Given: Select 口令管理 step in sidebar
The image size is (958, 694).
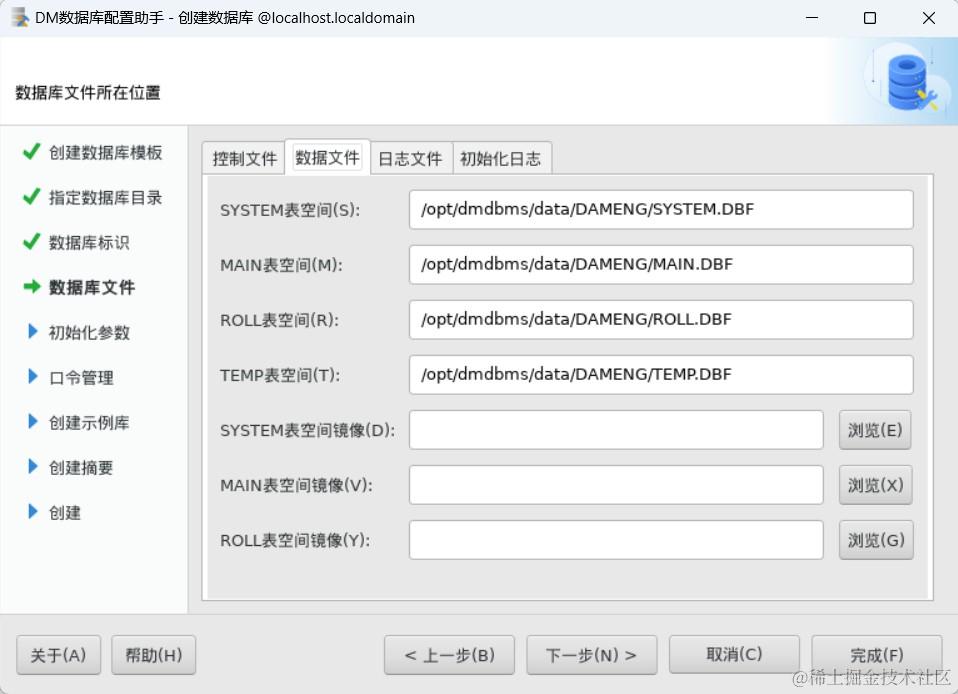Looking at the screenshot, I should tap(81, 378).
